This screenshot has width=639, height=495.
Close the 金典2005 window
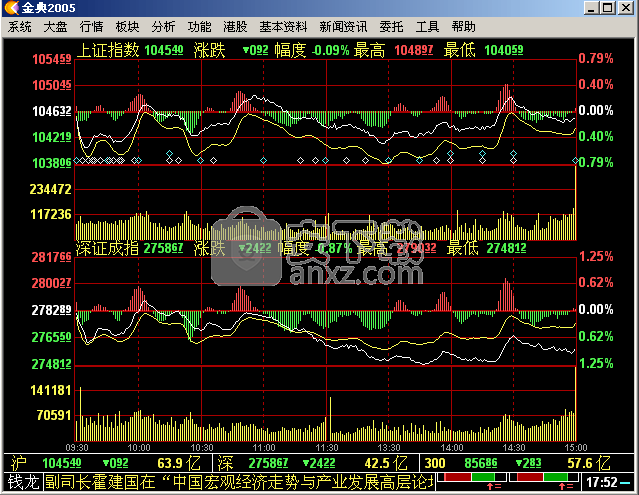coord(626,8)
